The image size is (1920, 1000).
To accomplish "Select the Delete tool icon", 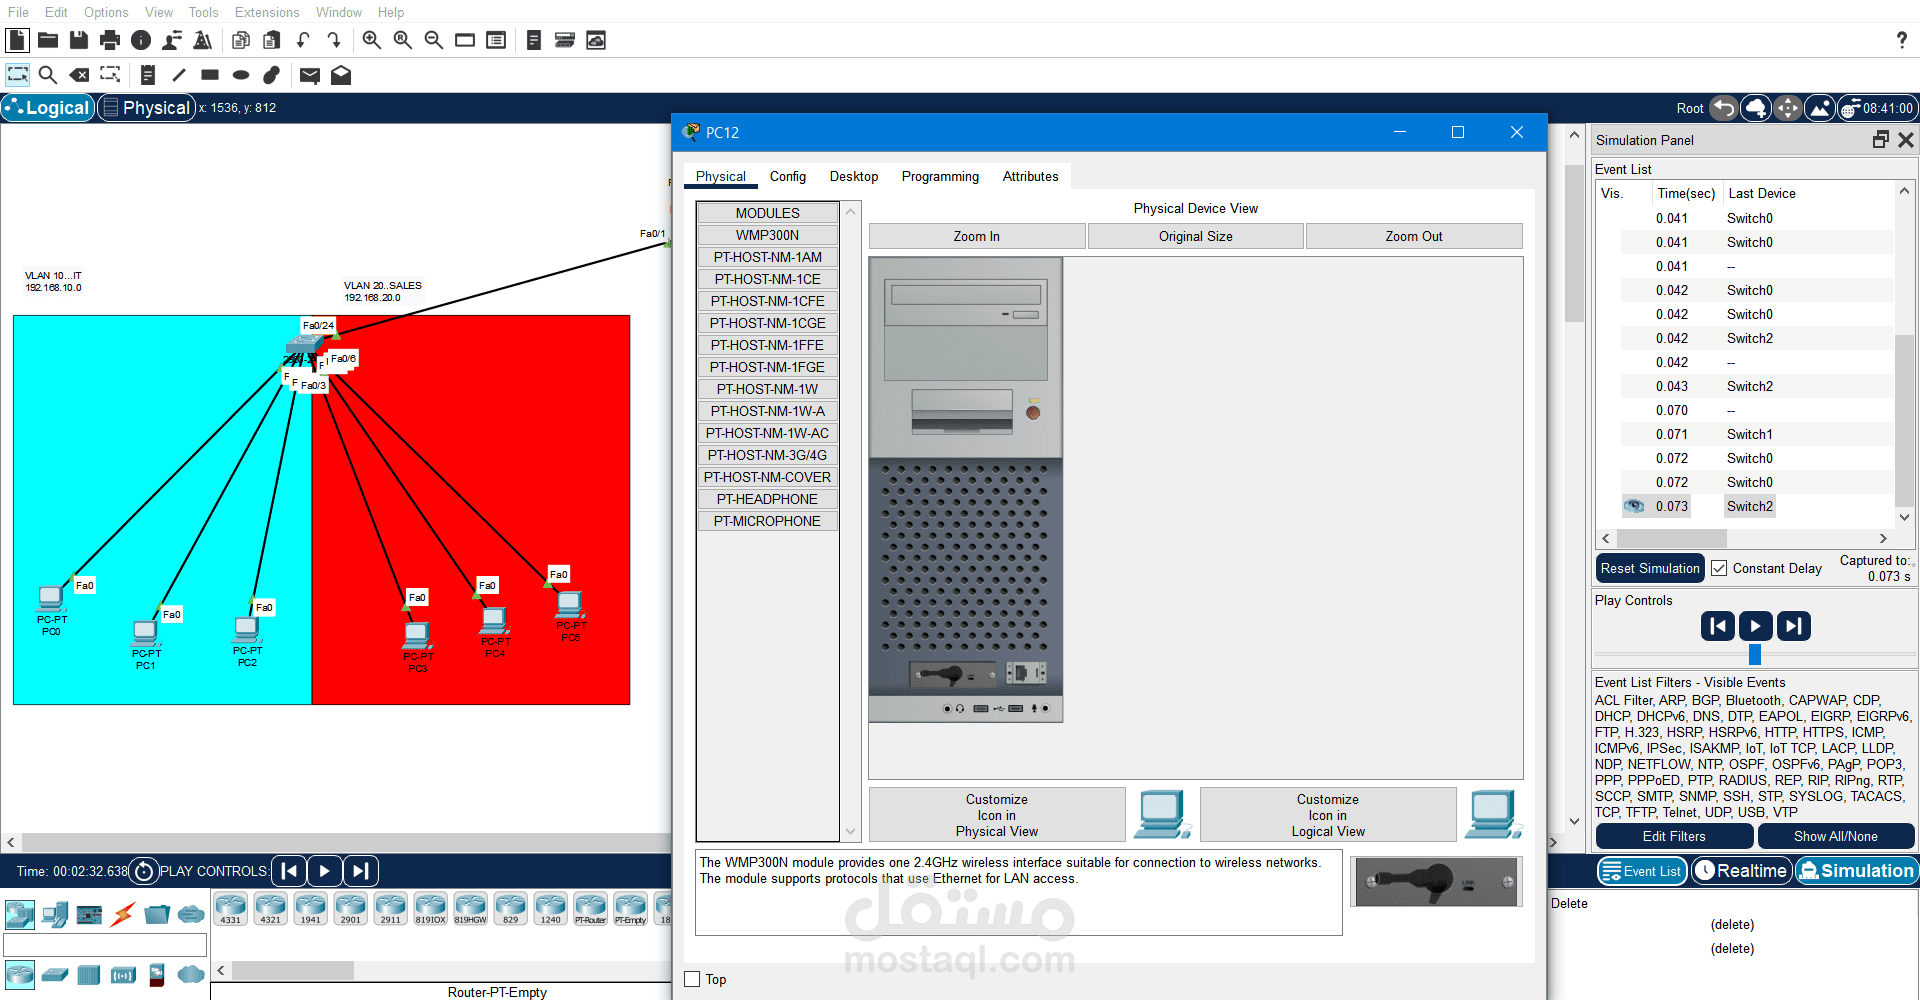I will click(79, 75).
